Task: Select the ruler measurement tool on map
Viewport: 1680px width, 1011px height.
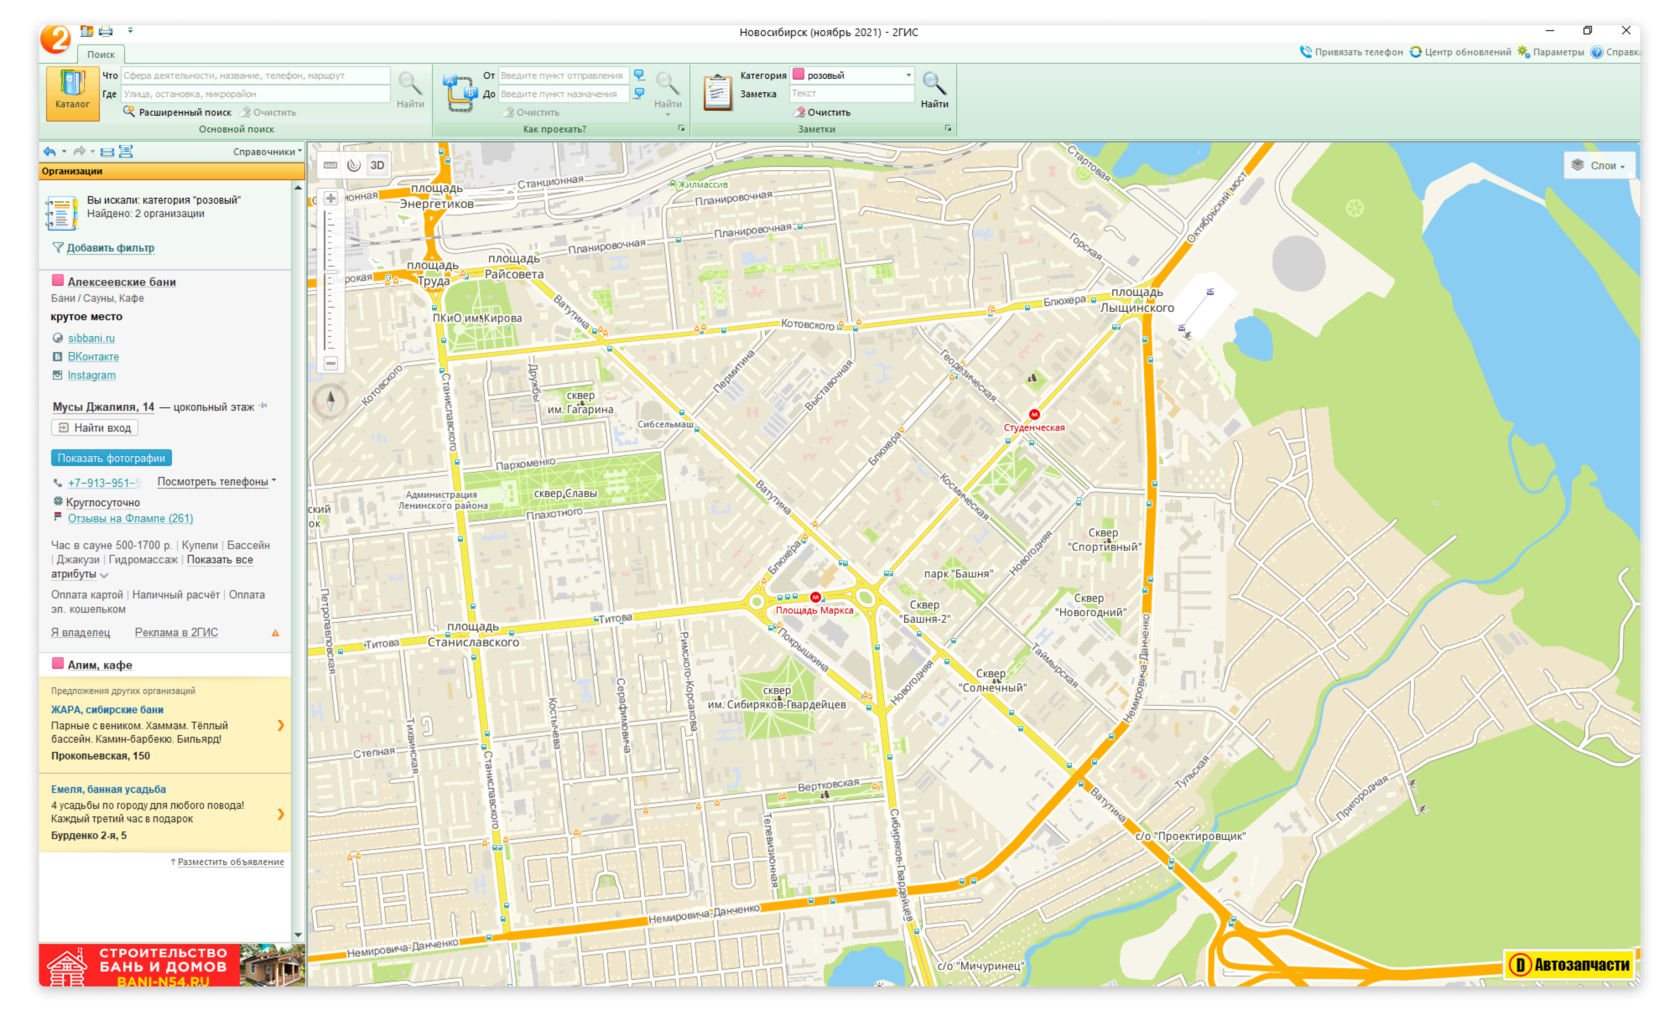Action: click(x=331, y=165)
